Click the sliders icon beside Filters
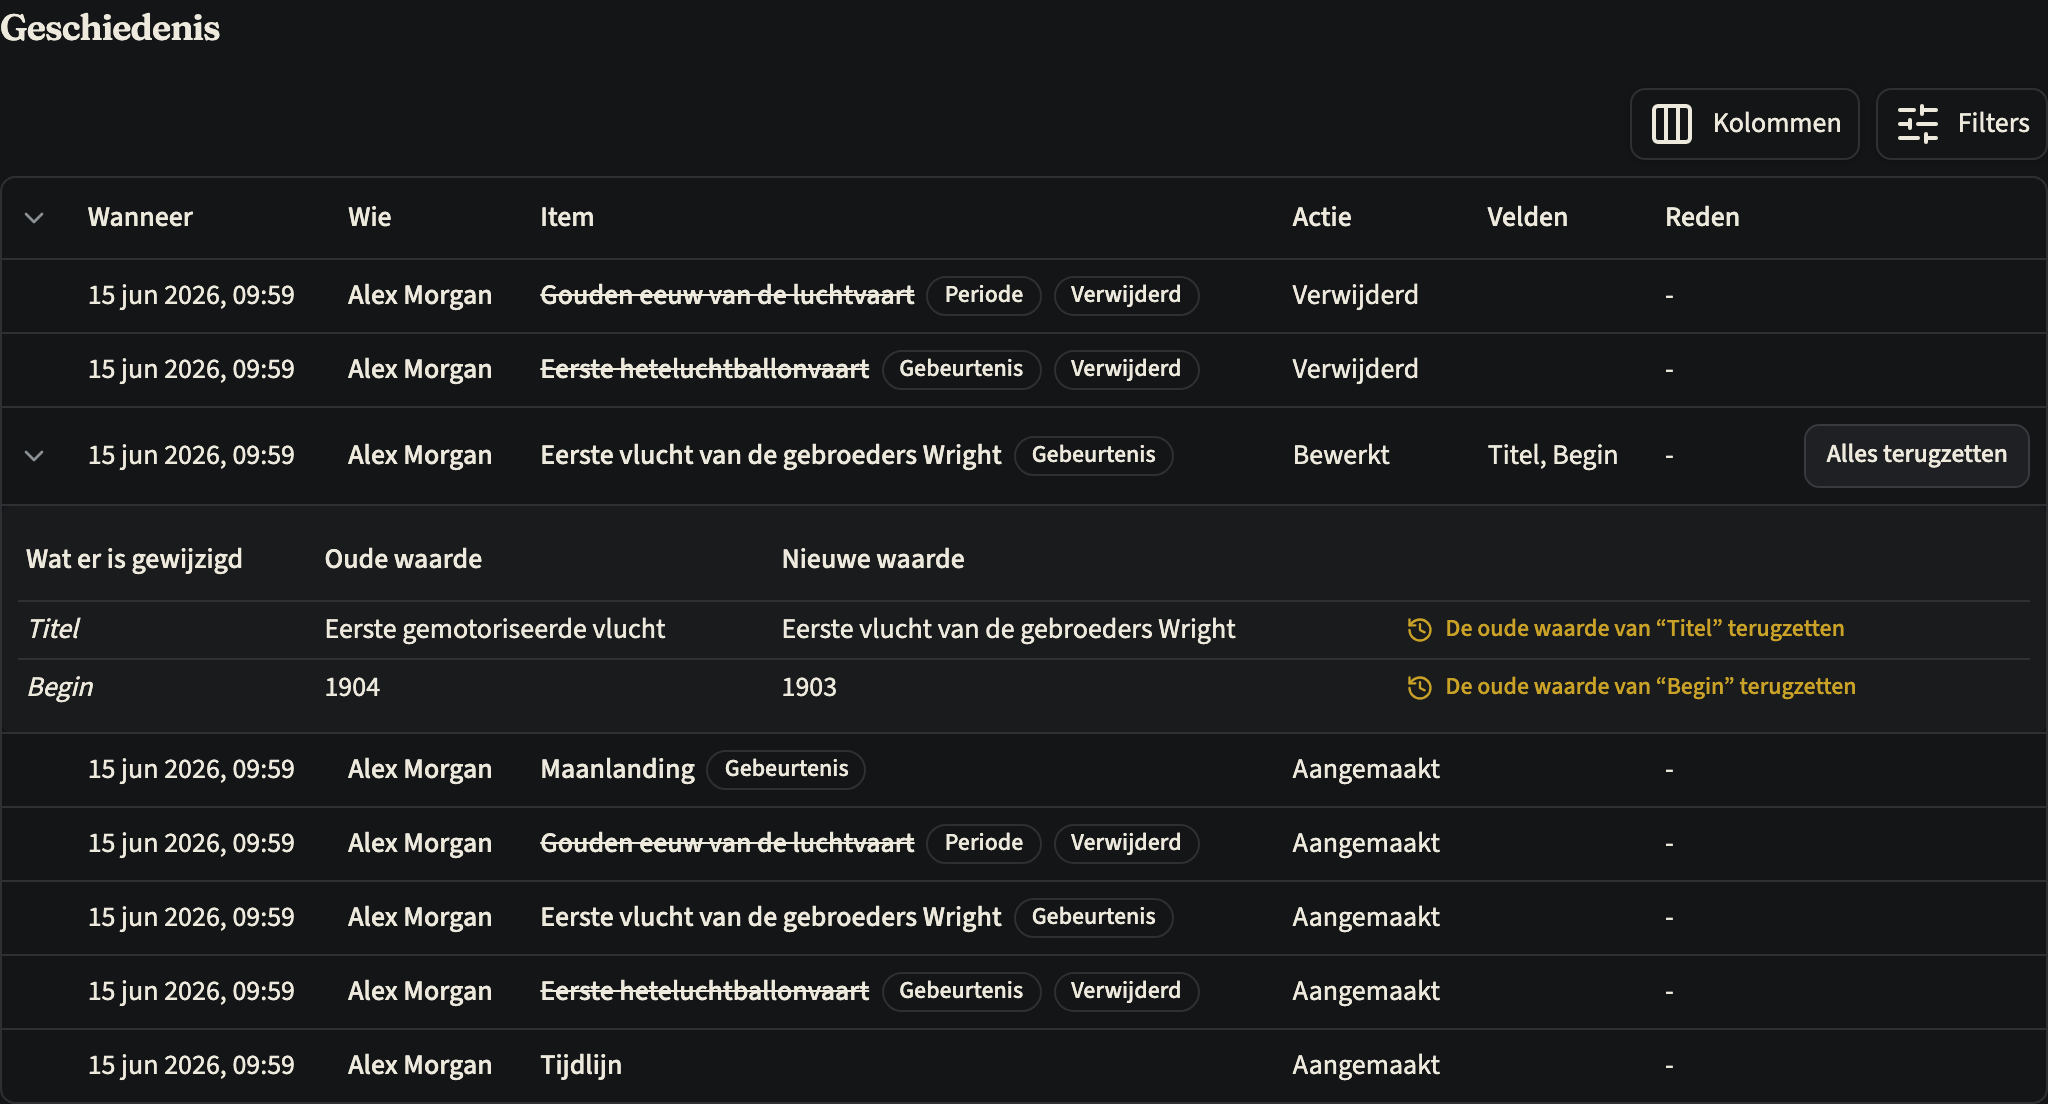 click(x=1917, y=124)
